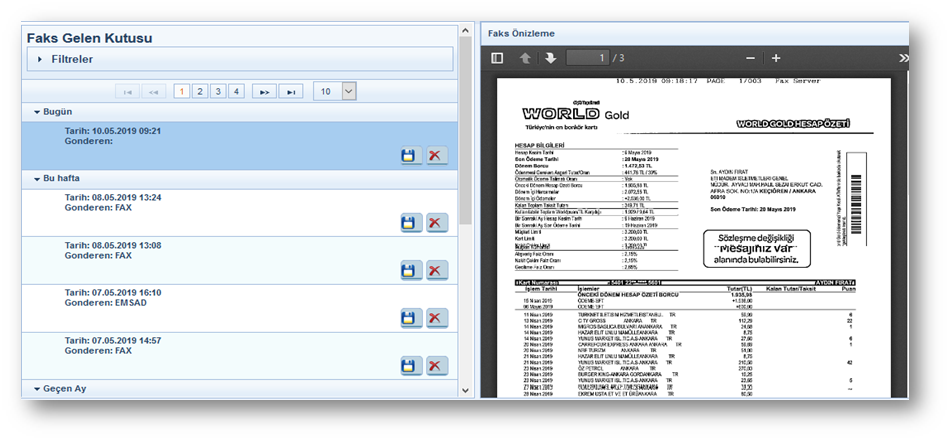This screenshot has width=951, height=442.
Task: Delete the fax dated 07.05.2019 14:57
Action: pyautogui.click(x=436, y=366)
